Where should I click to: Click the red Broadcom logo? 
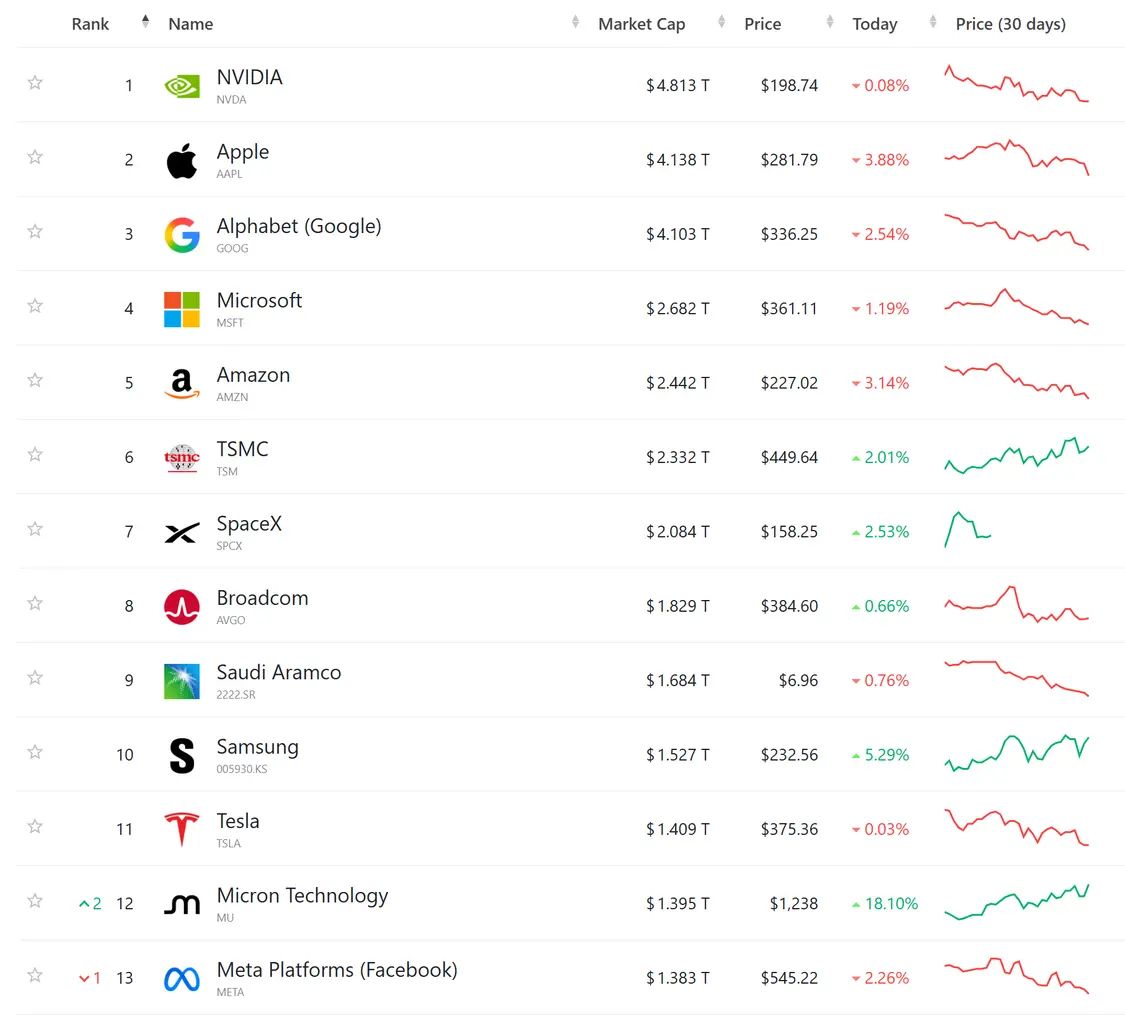[182, 607]
